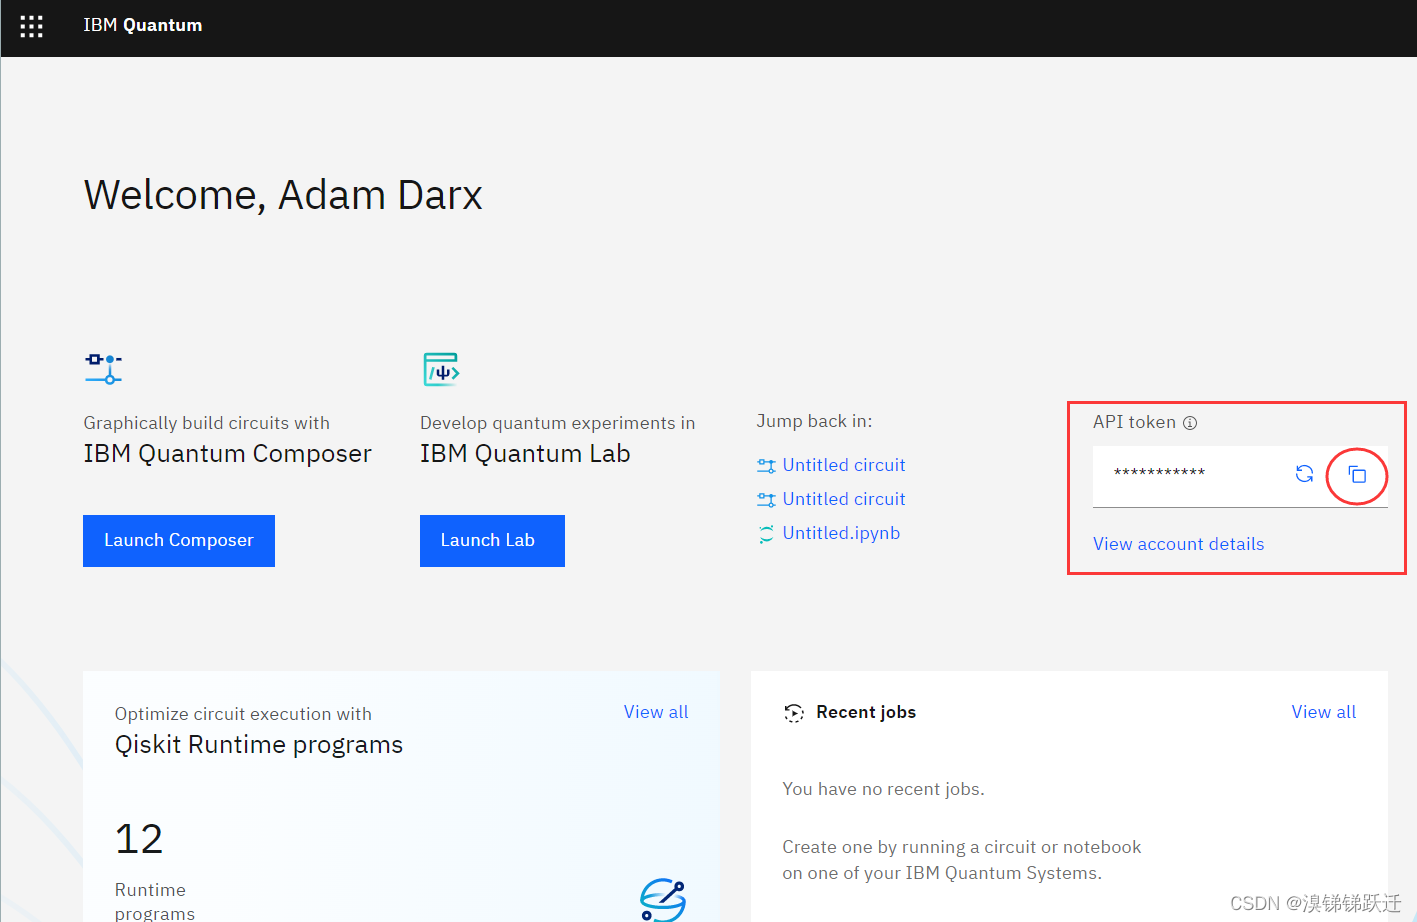Copy the API token to clipboard
This screenshot has width=1417, height=922.
point(1357,475)
